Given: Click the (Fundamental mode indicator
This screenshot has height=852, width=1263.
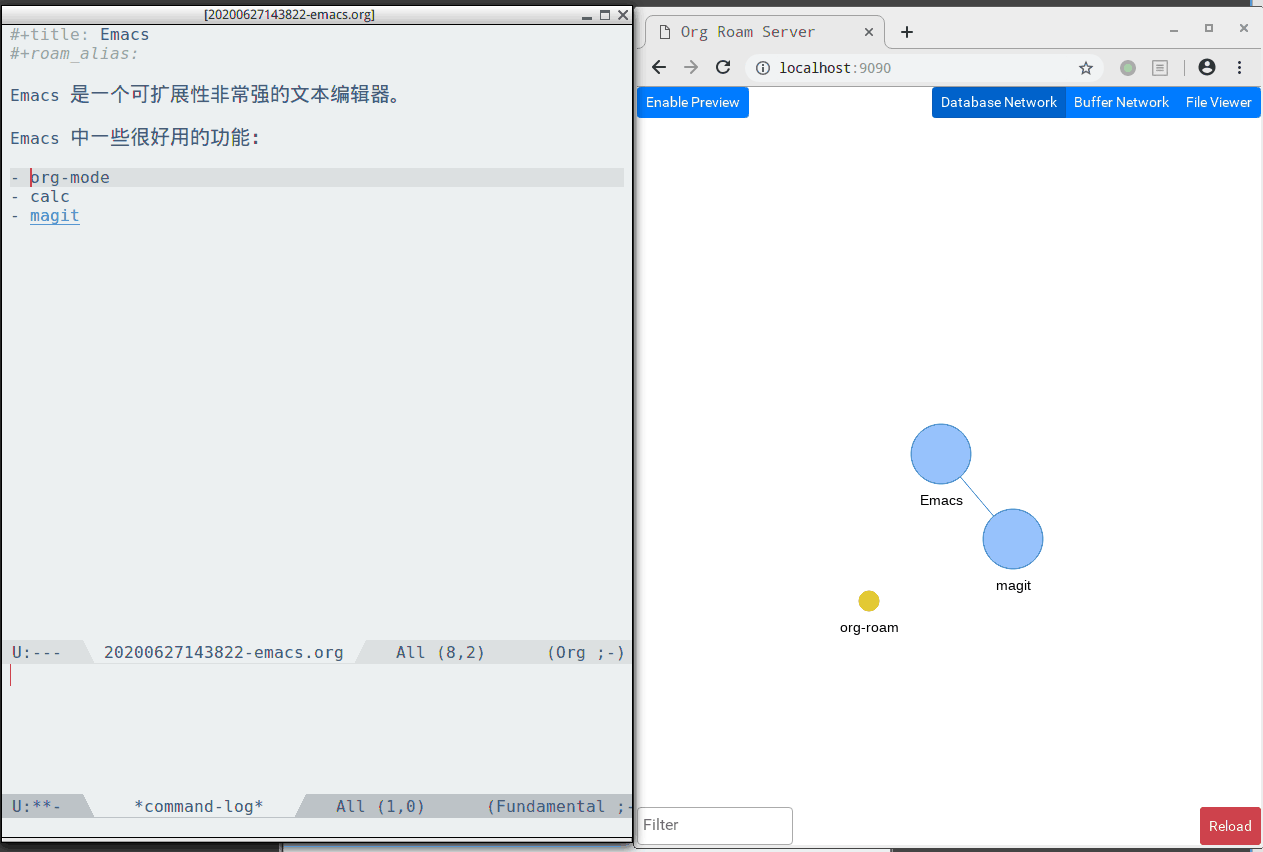Looking at the screenshot, I should 546,807.
